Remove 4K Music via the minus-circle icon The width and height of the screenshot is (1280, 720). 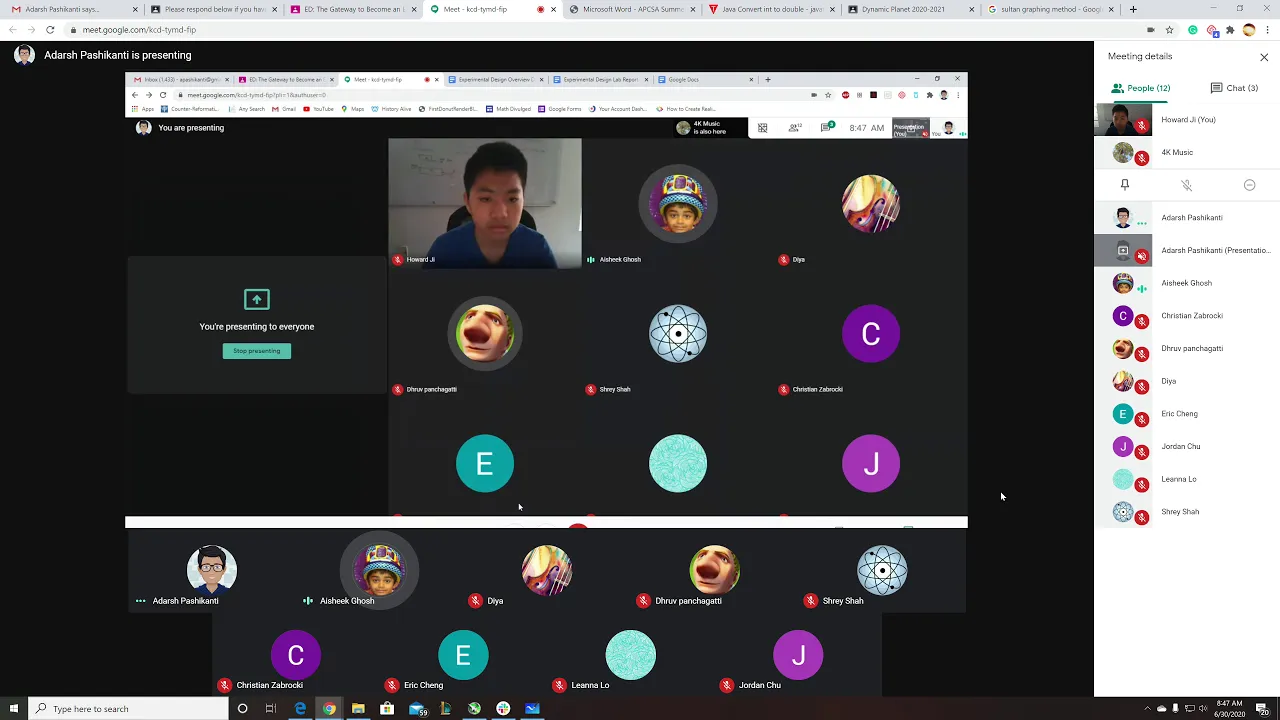click(1249, 185)
